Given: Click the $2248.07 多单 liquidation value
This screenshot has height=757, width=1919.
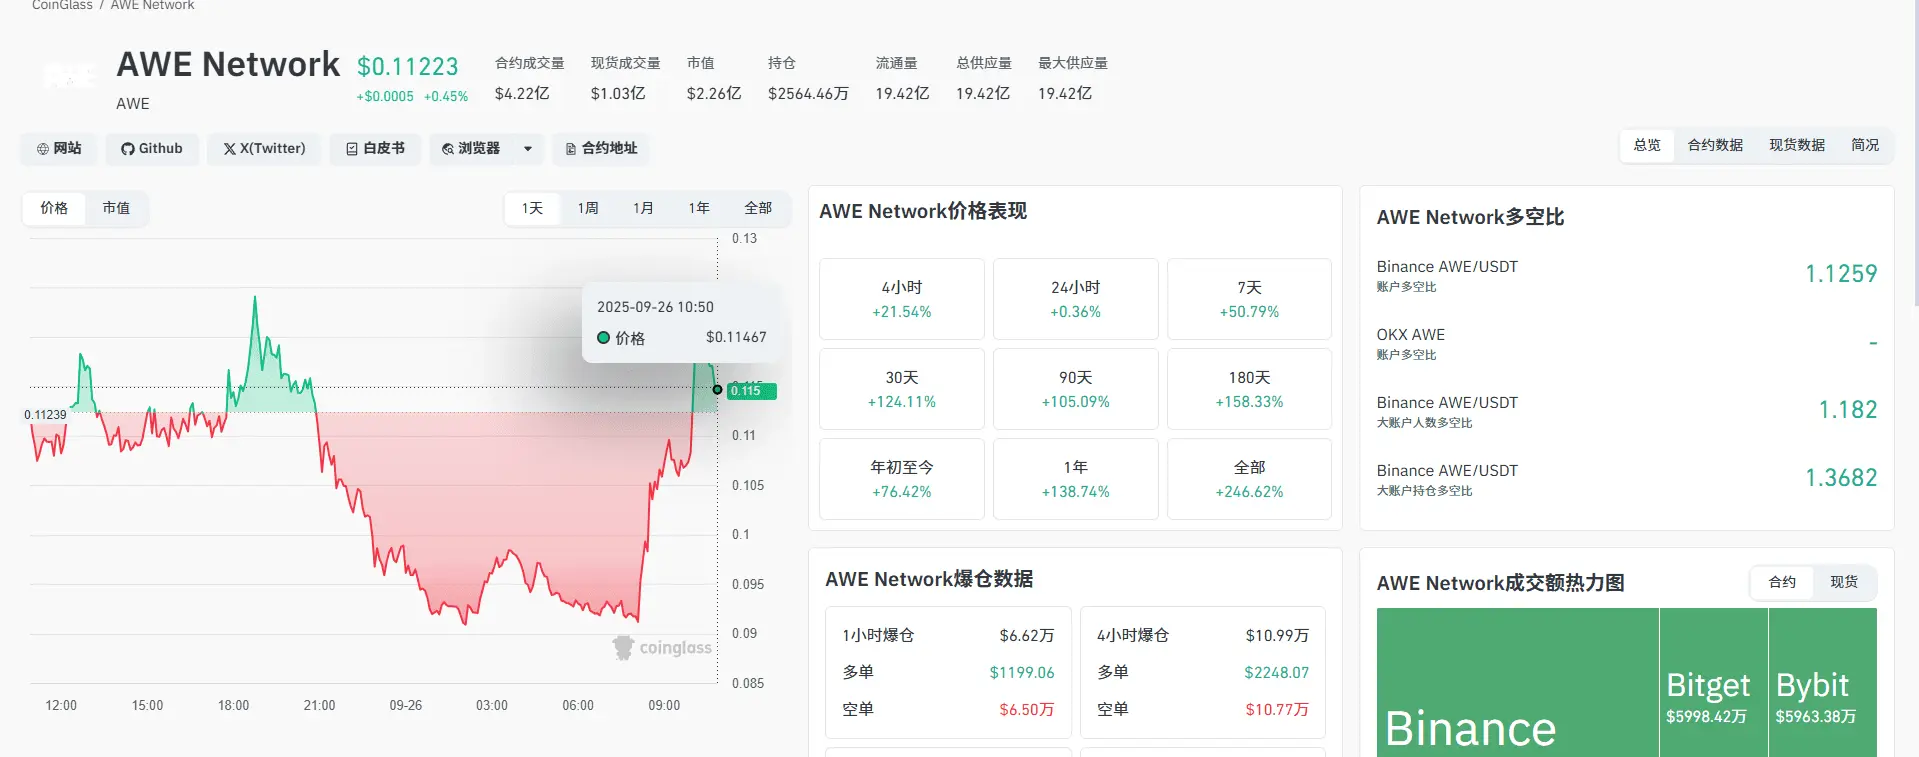Looking at the screenshot, I should 1276,673.
